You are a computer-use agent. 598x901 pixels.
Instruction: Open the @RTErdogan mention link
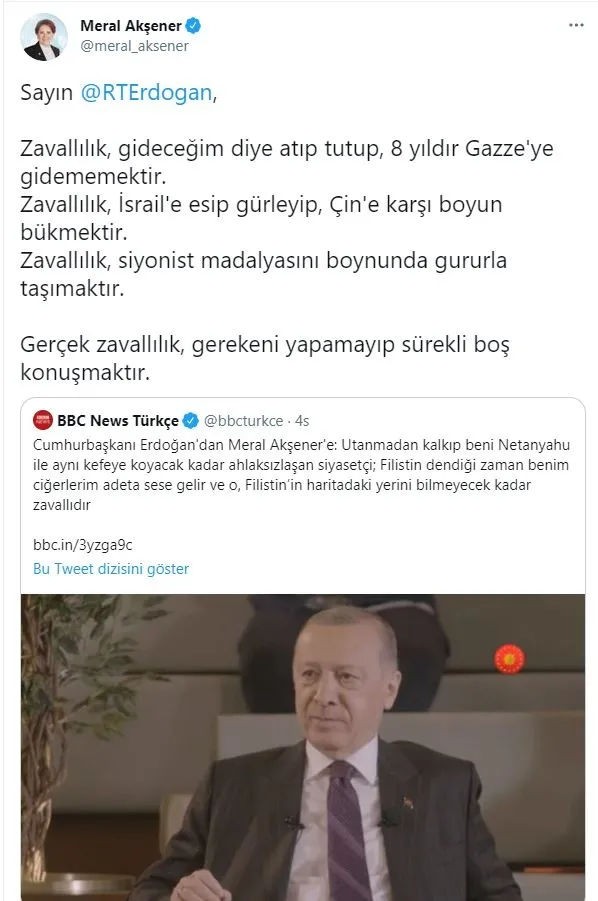pos(146,93)
